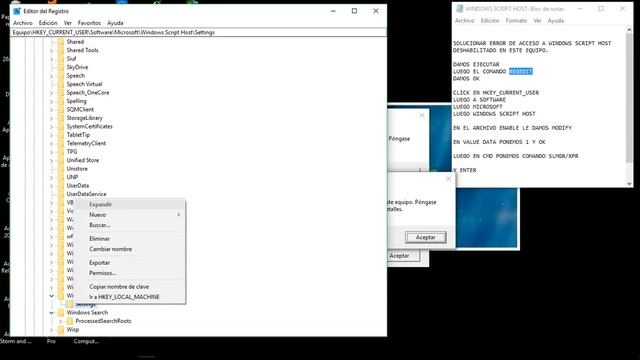Open Archivo menu in Registry Editor
640x360 pixels.
[22, 23]
